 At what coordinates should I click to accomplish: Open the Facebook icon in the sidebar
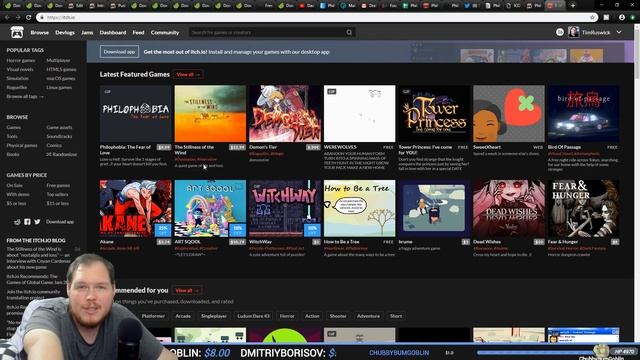(x=27, y=222)
